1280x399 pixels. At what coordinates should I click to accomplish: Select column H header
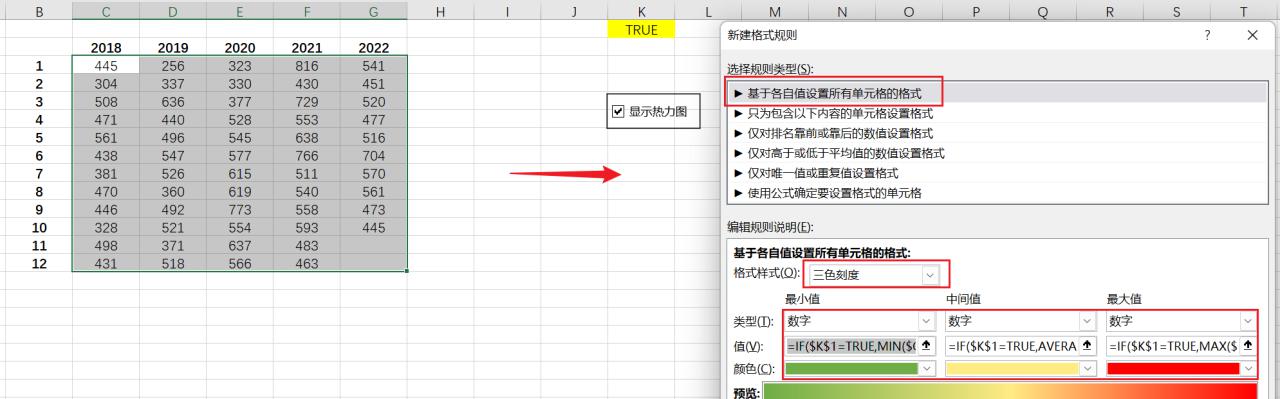coord(440,11)
